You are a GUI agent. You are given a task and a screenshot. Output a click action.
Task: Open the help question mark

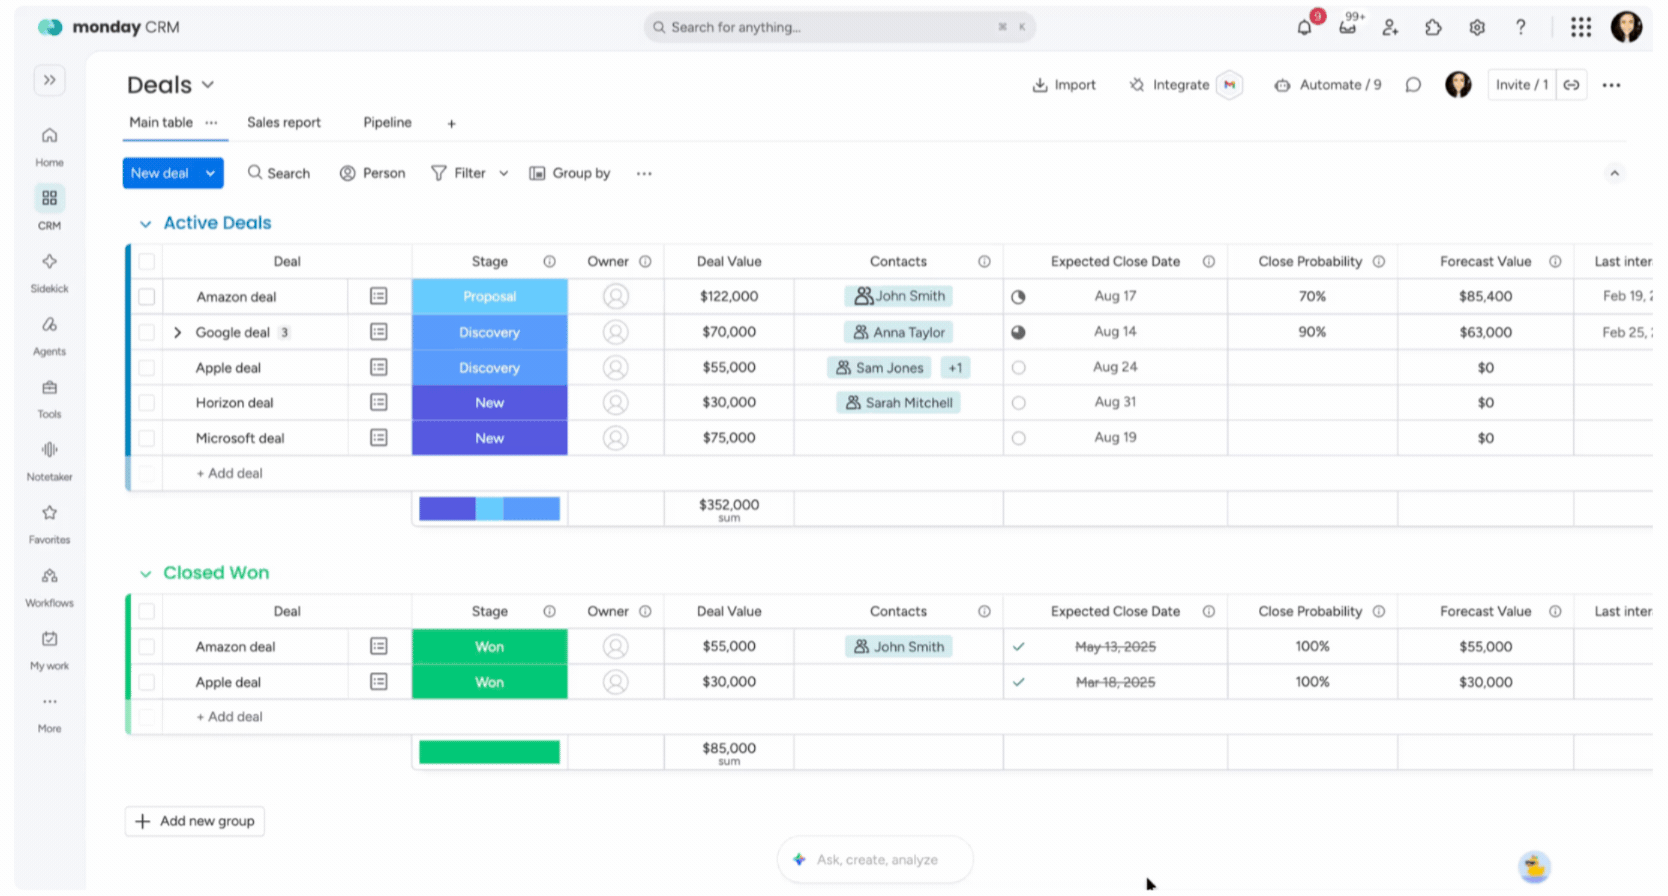tap(1521, 27)
